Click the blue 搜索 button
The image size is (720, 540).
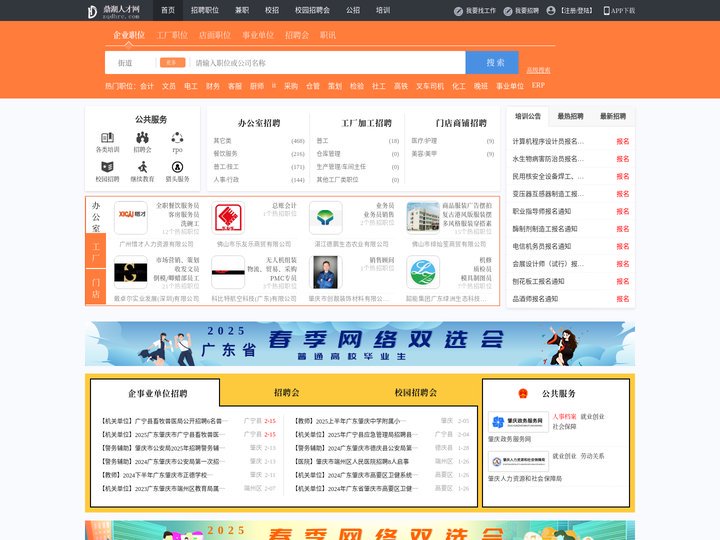(x=492, y=62)
